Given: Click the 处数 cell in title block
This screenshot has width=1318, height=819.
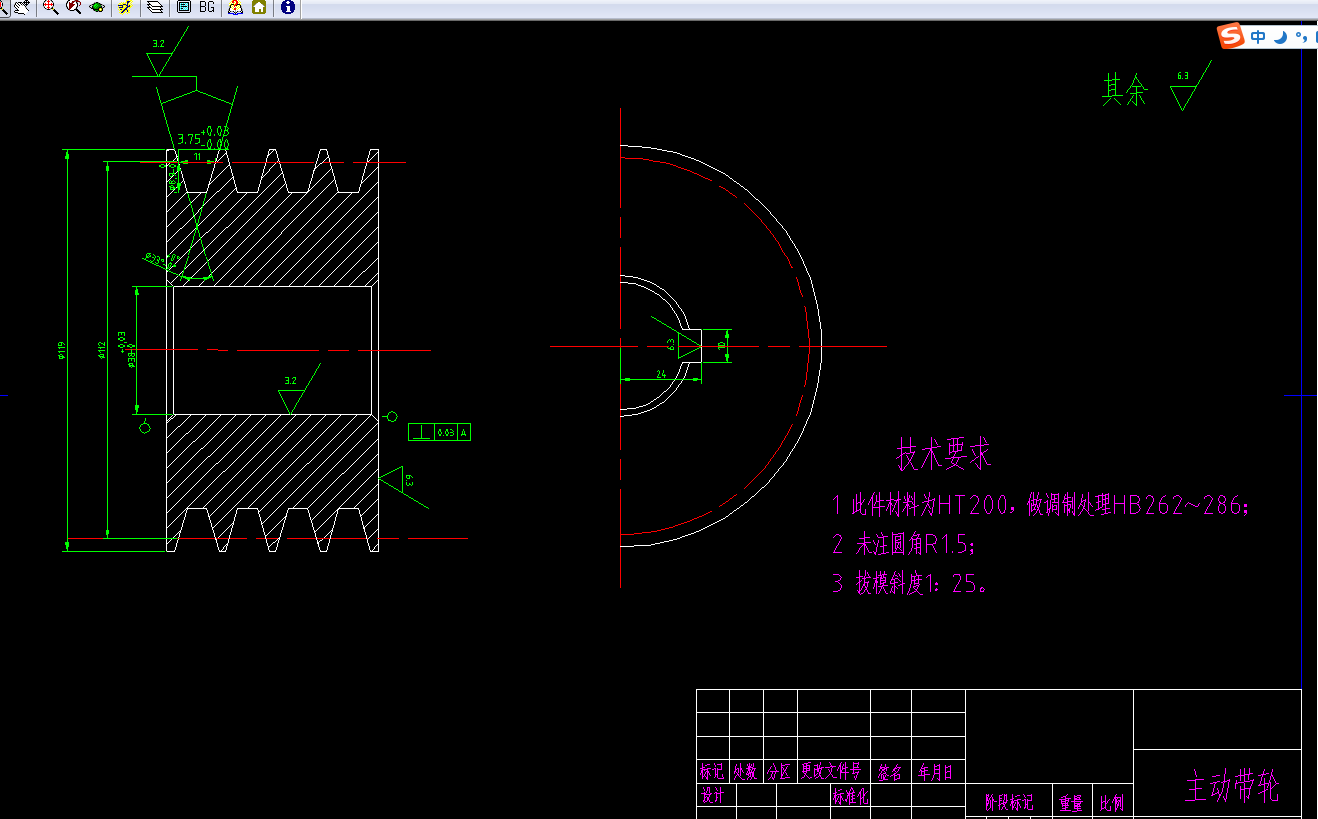Looking at the screenshot, I should [x=746, y=772].
